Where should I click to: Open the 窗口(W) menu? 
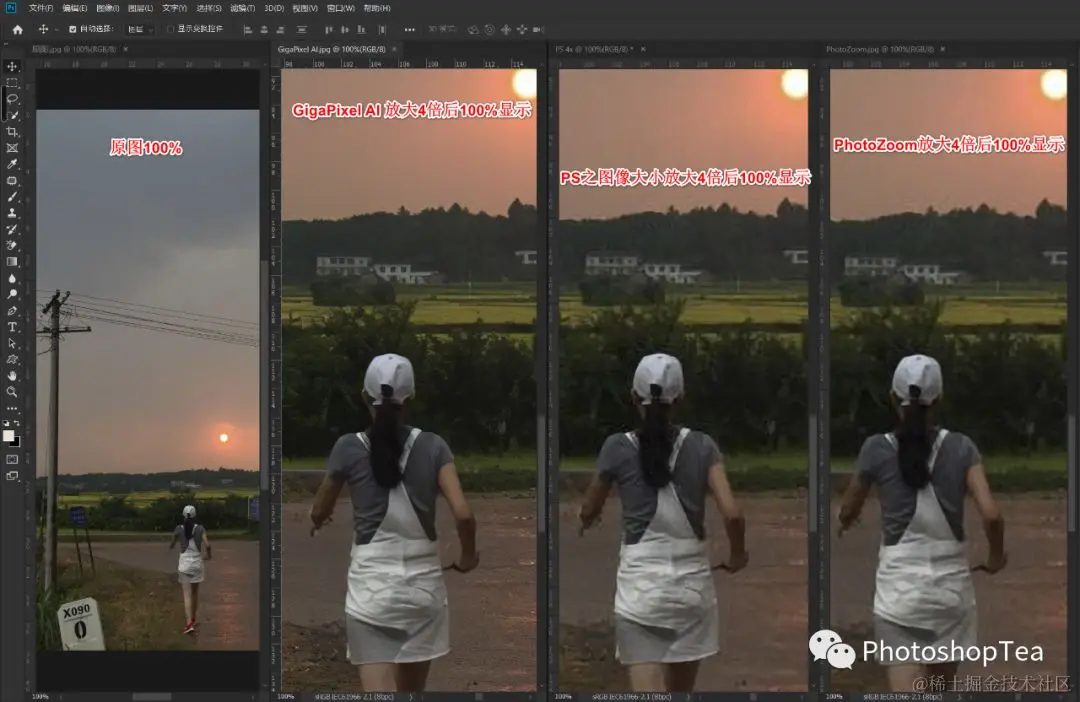pyautogui.click(x=340, y=8)
